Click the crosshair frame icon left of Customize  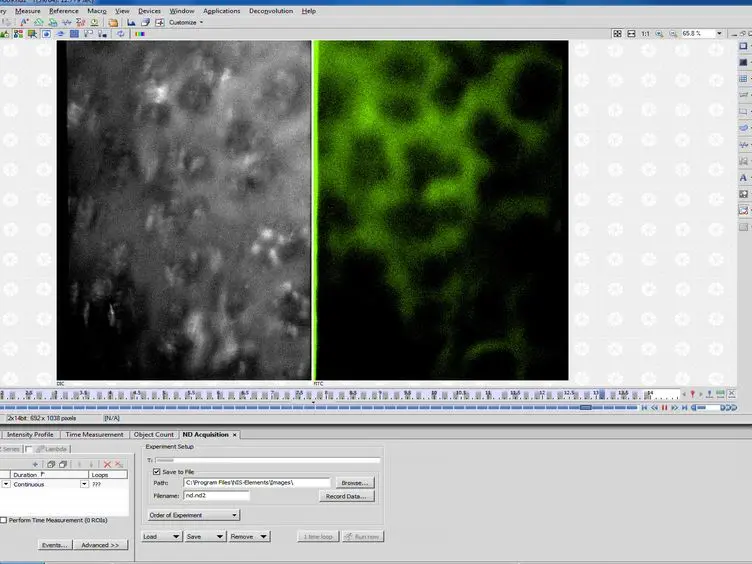tap(159, 22)
